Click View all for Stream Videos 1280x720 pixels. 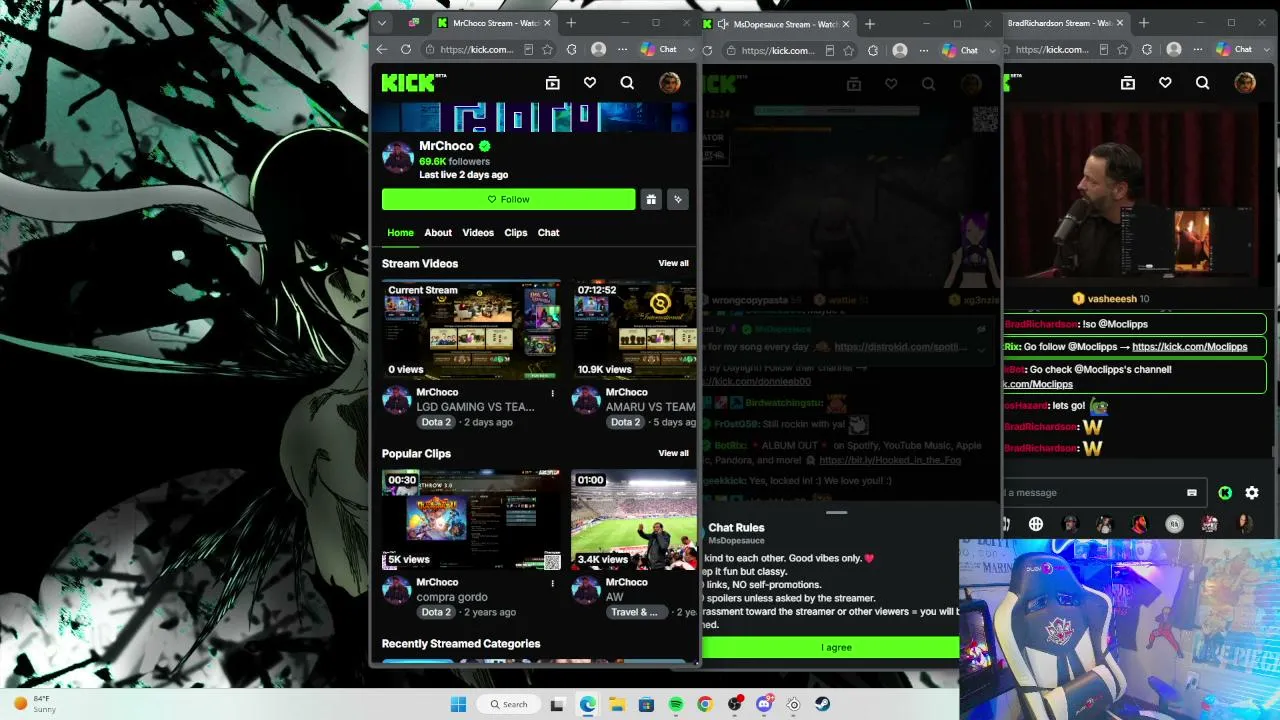tap(673, 263)
